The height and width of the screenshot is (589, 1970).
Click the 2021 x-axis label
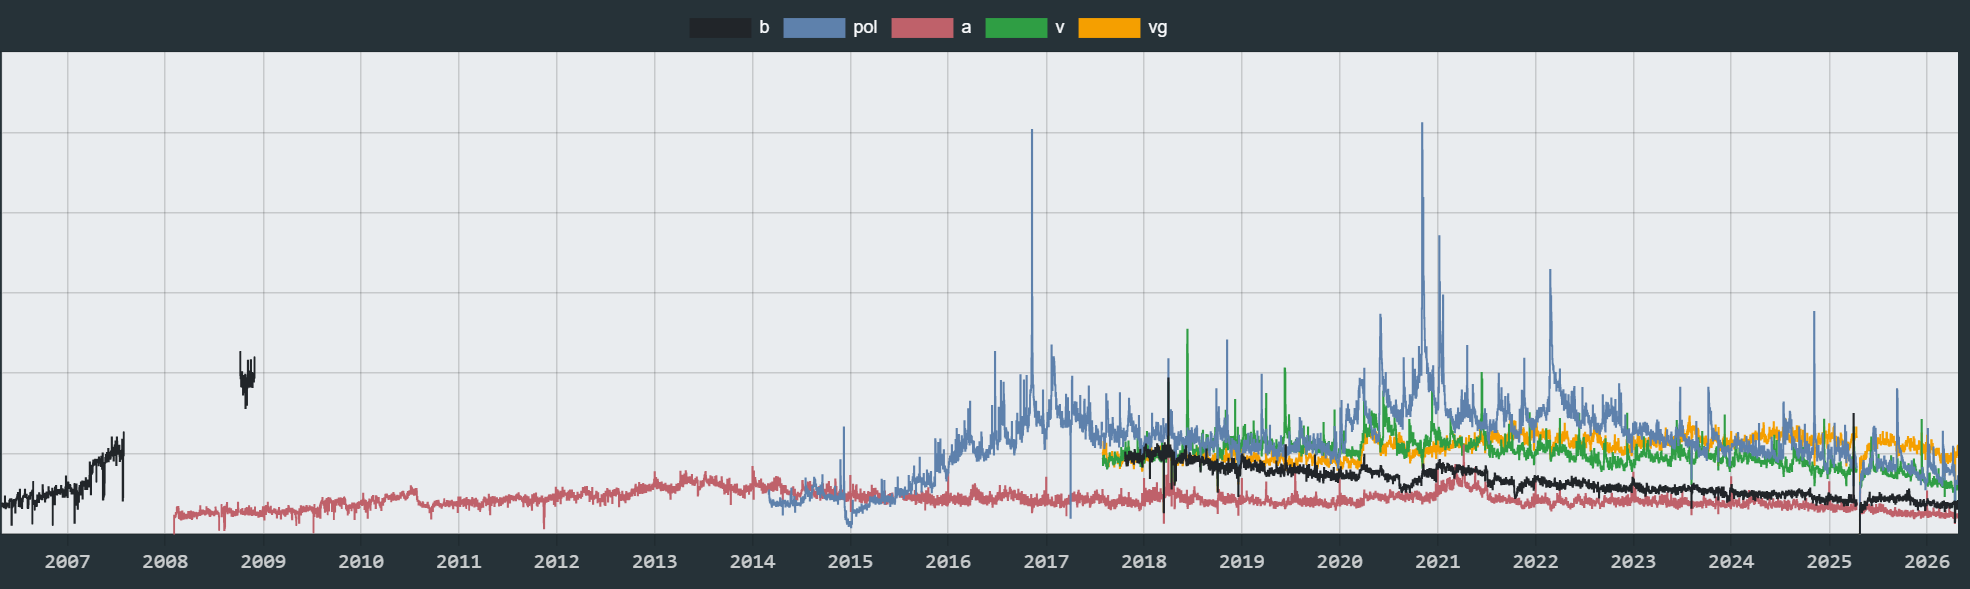point(1438,561)
